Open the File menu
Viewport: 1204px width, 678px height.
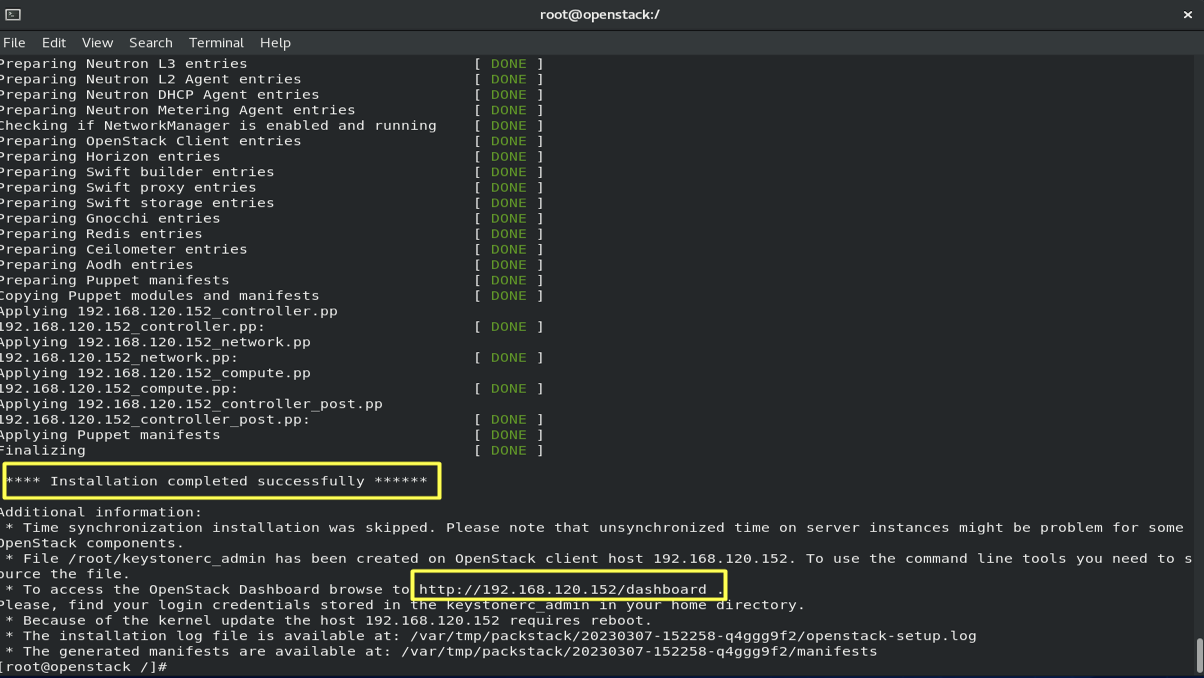[x=14, y=43]
